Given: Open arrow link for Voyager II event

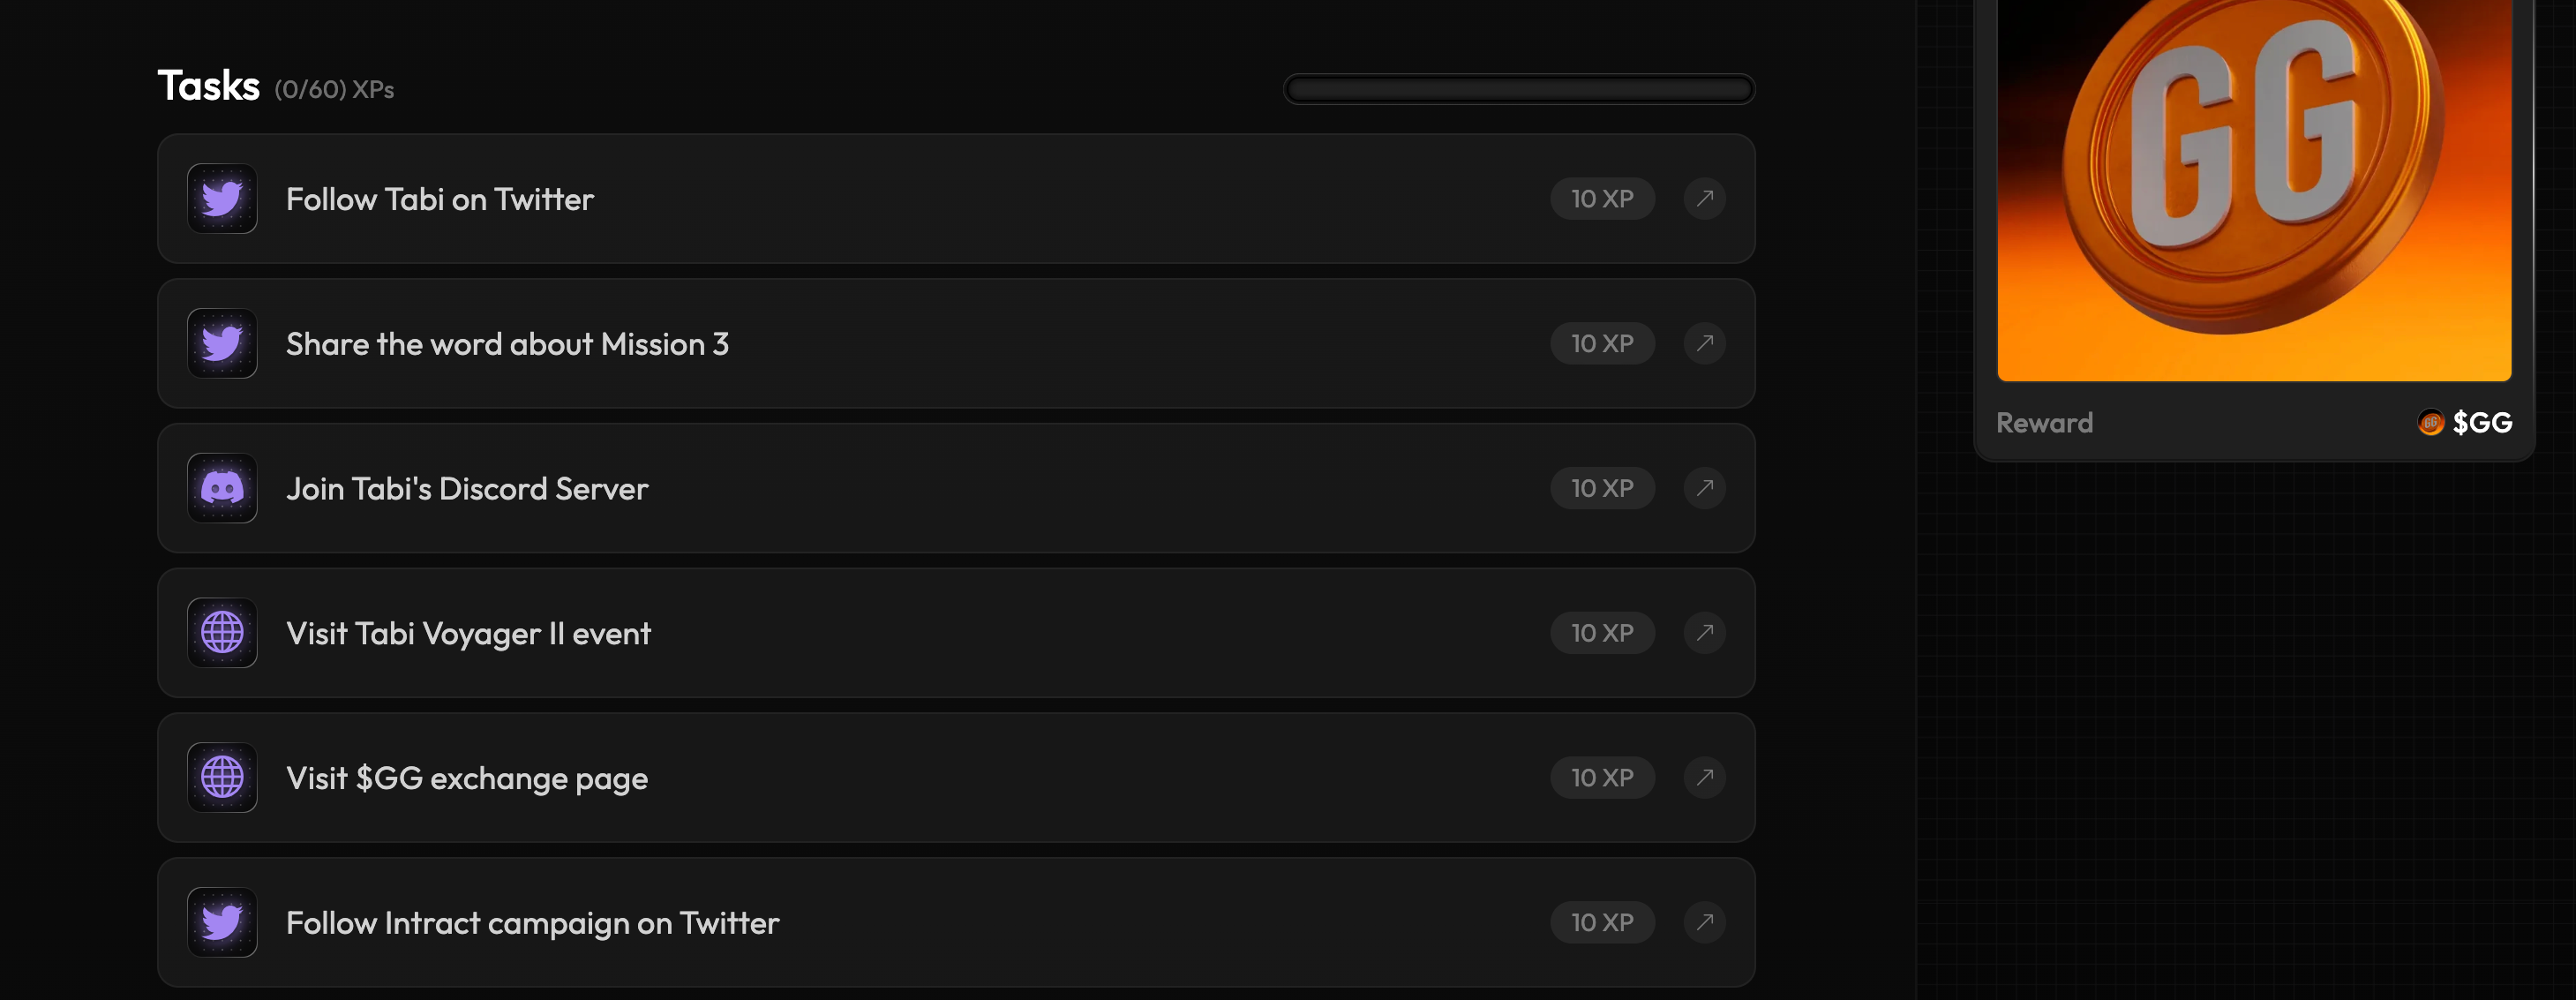Looking at the screenshot, I should point(1704,633).
